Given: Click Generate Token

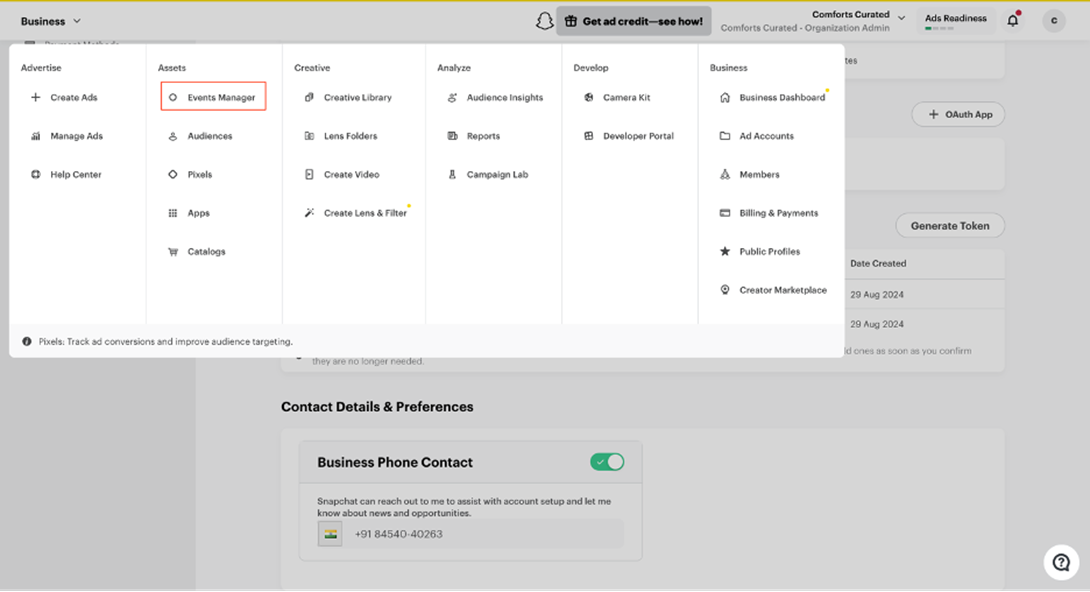Looking at the screenshot, I should tap(950, 226).
